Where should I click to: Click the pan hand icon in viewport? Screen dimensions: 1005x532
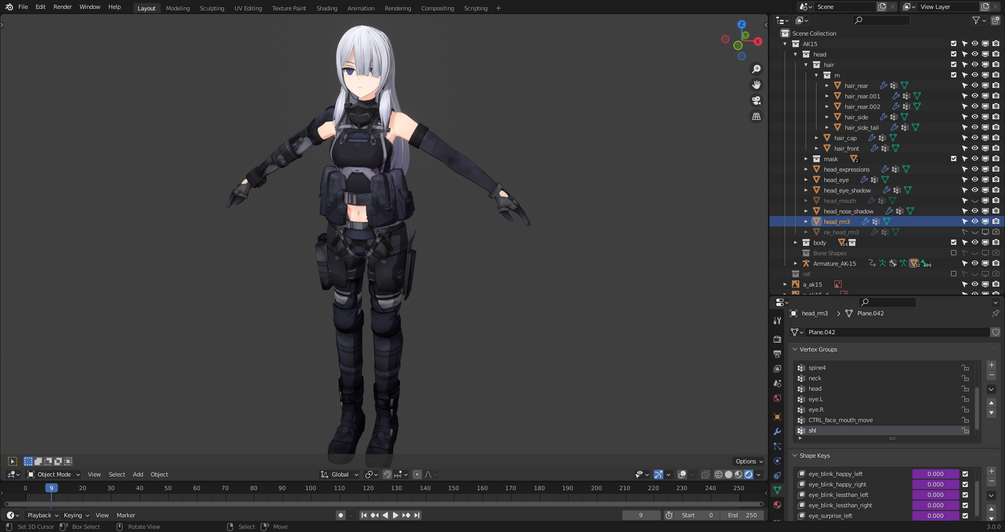click(756, 85)
